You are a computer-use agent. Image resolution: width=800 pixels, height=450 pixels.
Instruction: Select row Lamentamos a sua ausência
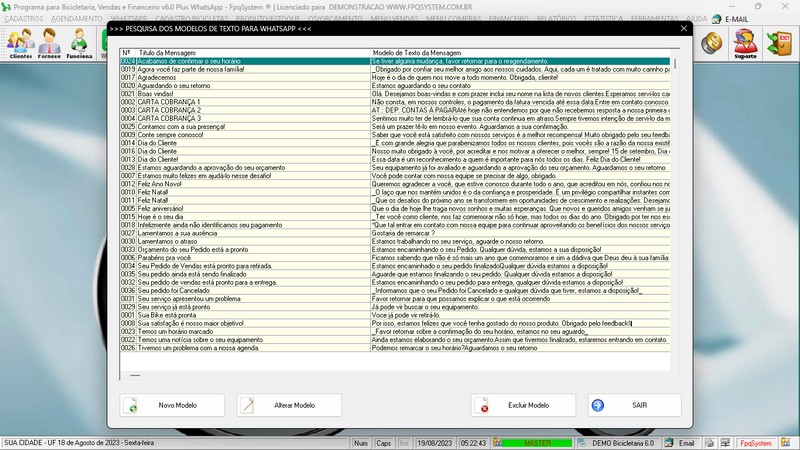[x=395, y=233]
